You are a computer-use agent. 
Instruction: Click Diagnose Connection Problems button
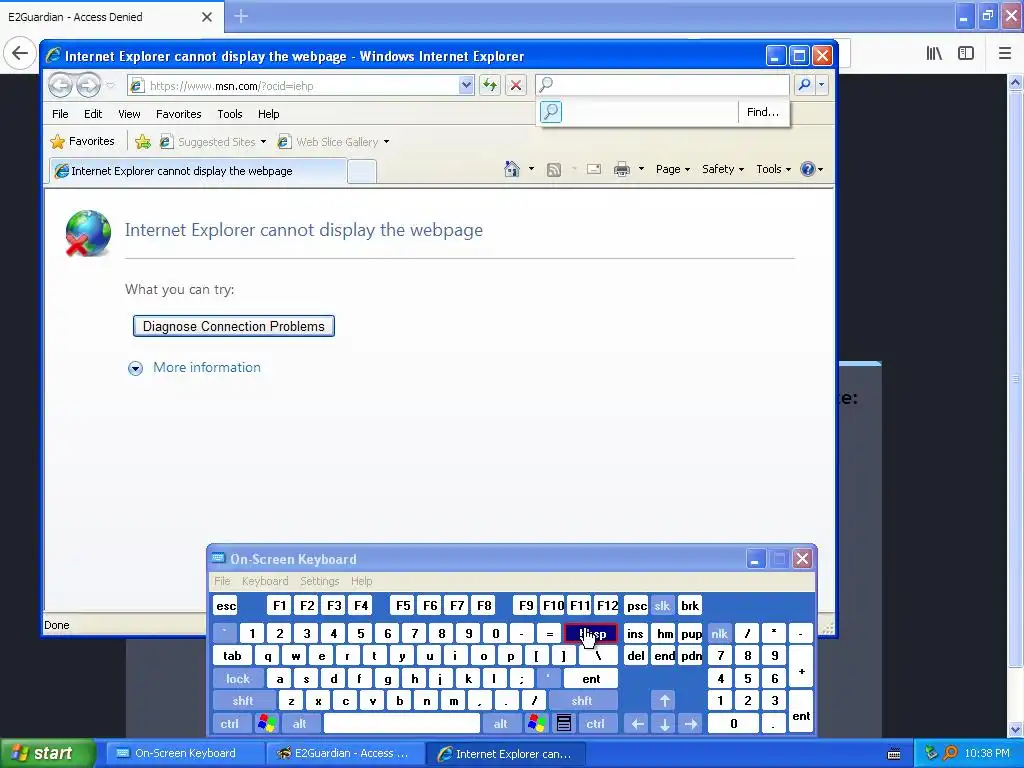click(x=234, y=326)
